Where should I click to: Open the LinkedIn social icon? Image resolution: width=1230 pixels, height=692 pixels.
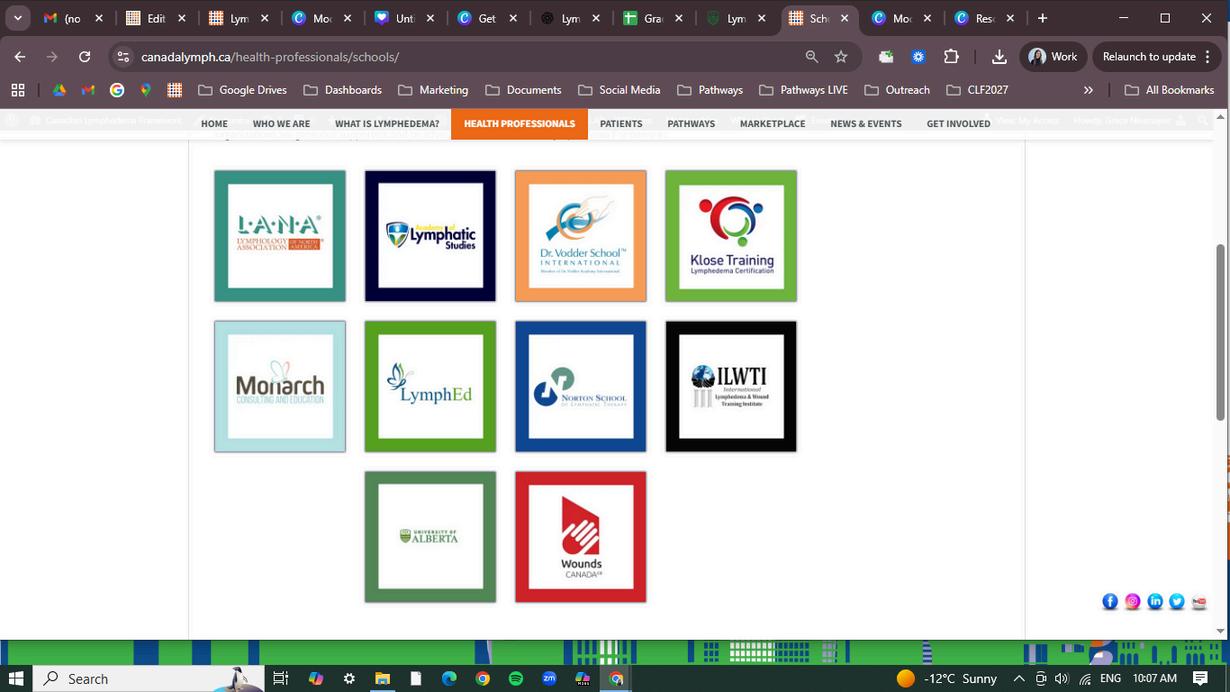[1155, 601]
